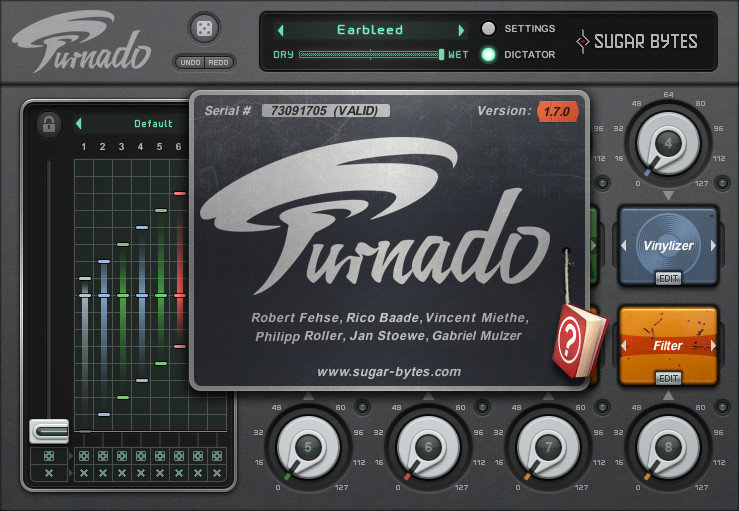This screenshot has height=511, width=739.
Task: Open the Default dictator preset menu
Action: (153, 124)
